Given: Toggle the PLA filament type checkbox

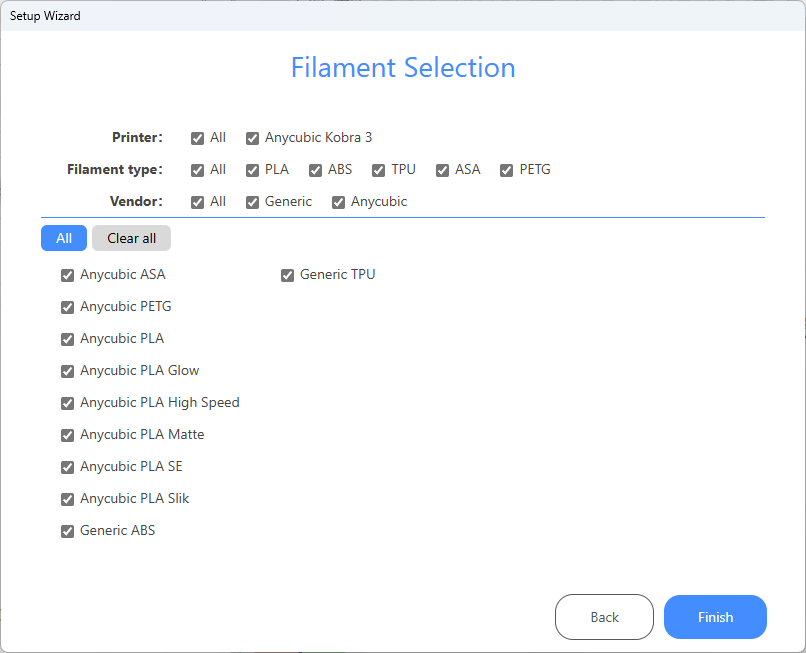Looking at the screenshot, I should pos(253,170).
